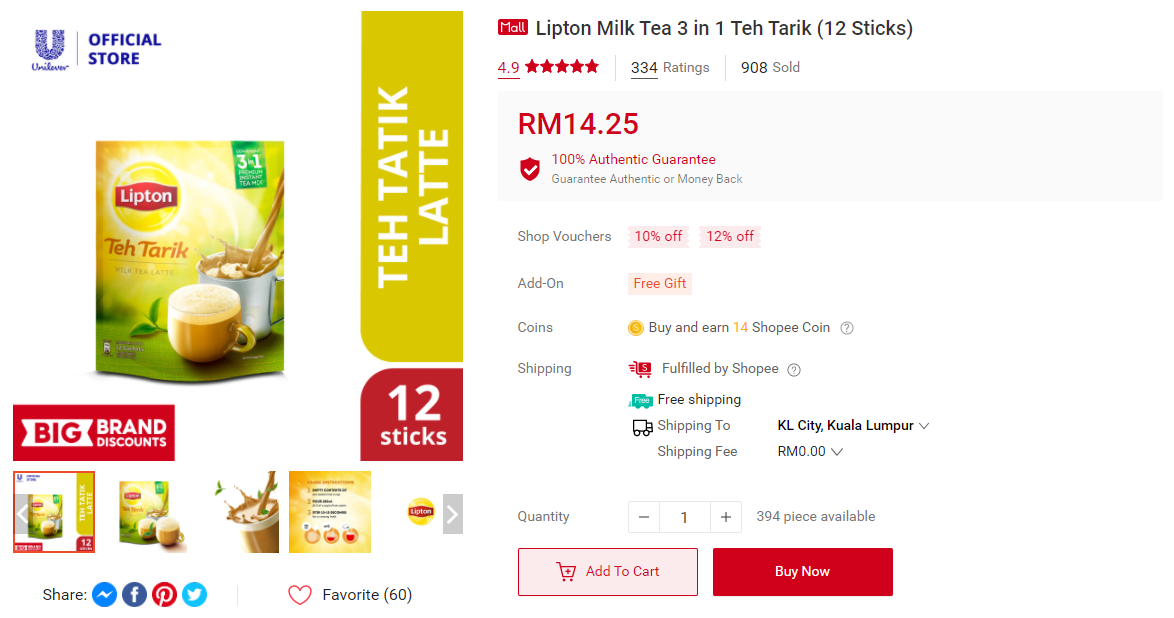This screenshot has height=618, width=1174.
Task: Share product on Pinterest
Action: [x=165, y=595]
